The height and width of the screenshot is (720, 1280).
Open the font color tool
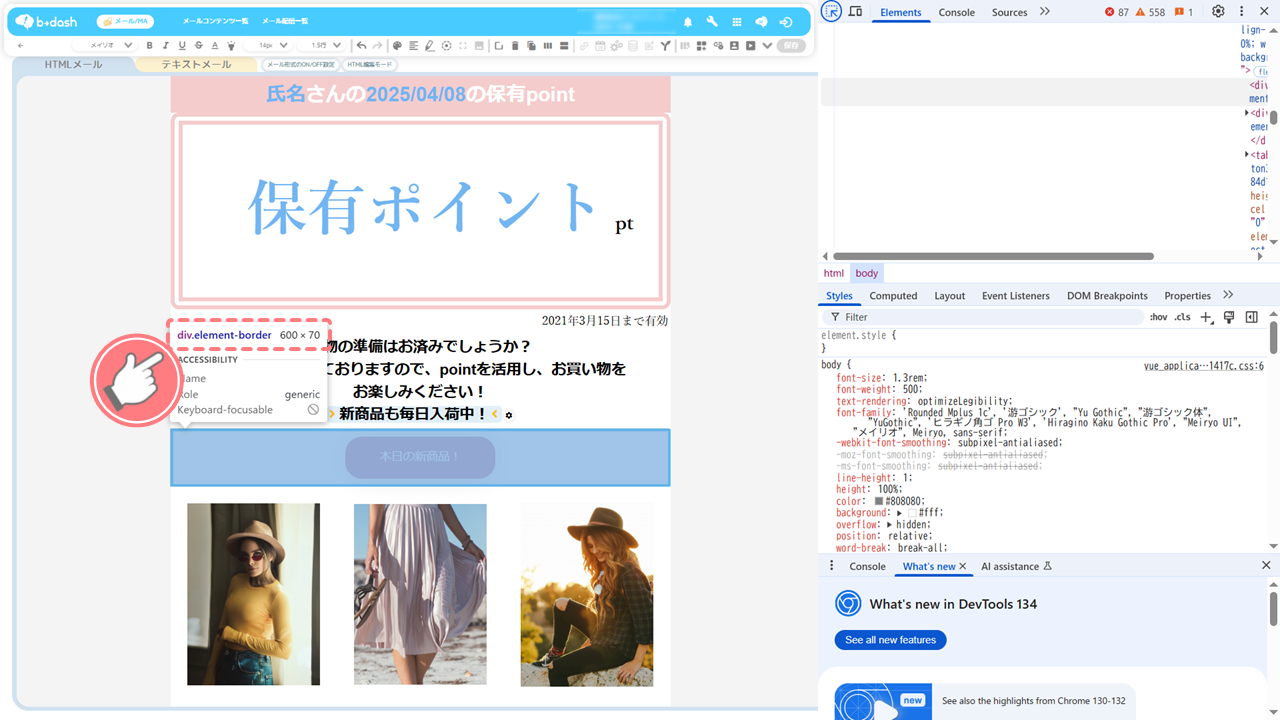pos(215,45)
